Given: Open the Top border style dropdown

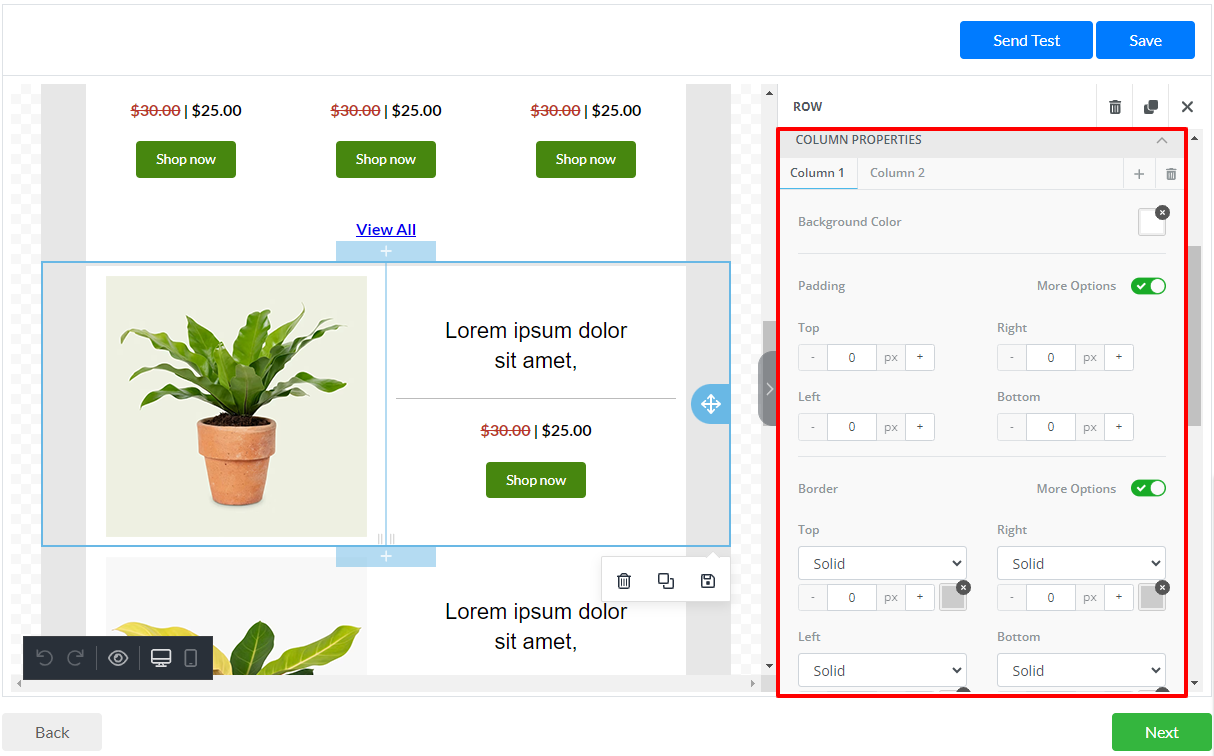Looking at the screenshot, I should coord(882,564).
